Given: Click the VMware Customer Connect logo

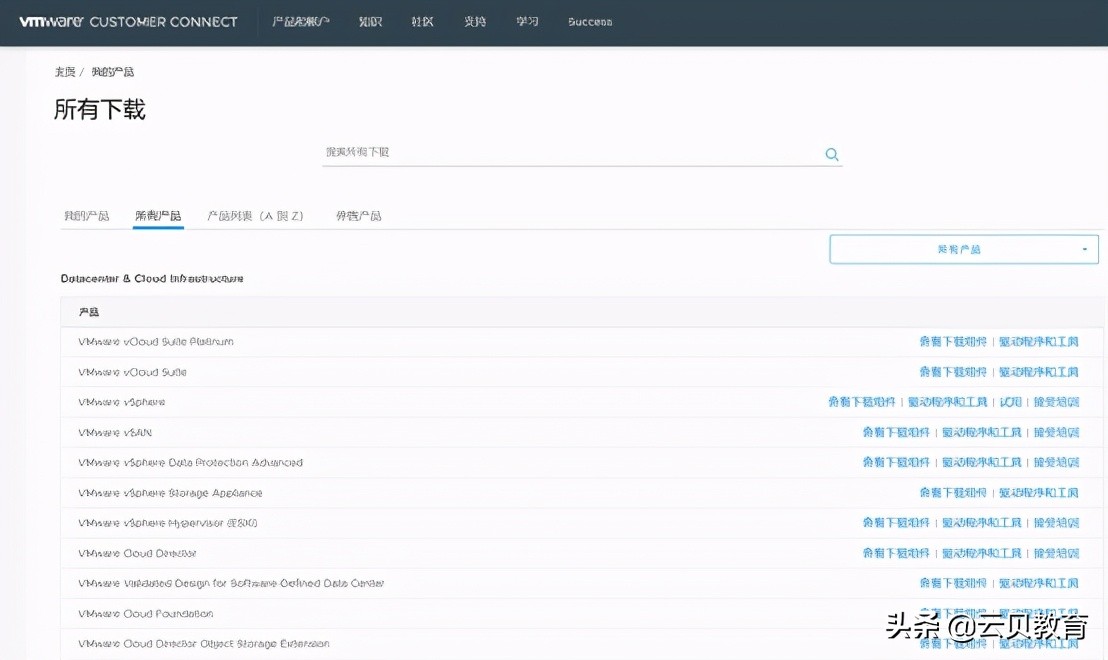Looking at the screenshot, I should 128,21.
